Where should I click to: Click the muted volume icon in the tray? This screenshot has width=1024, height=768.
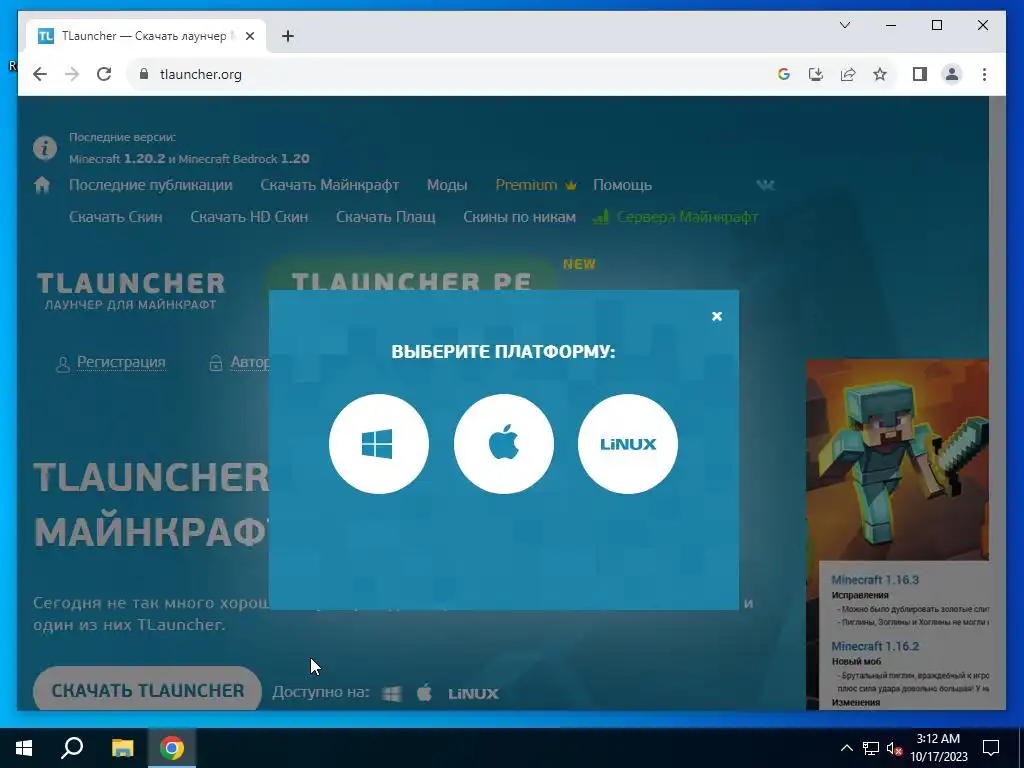pos(895,748)
